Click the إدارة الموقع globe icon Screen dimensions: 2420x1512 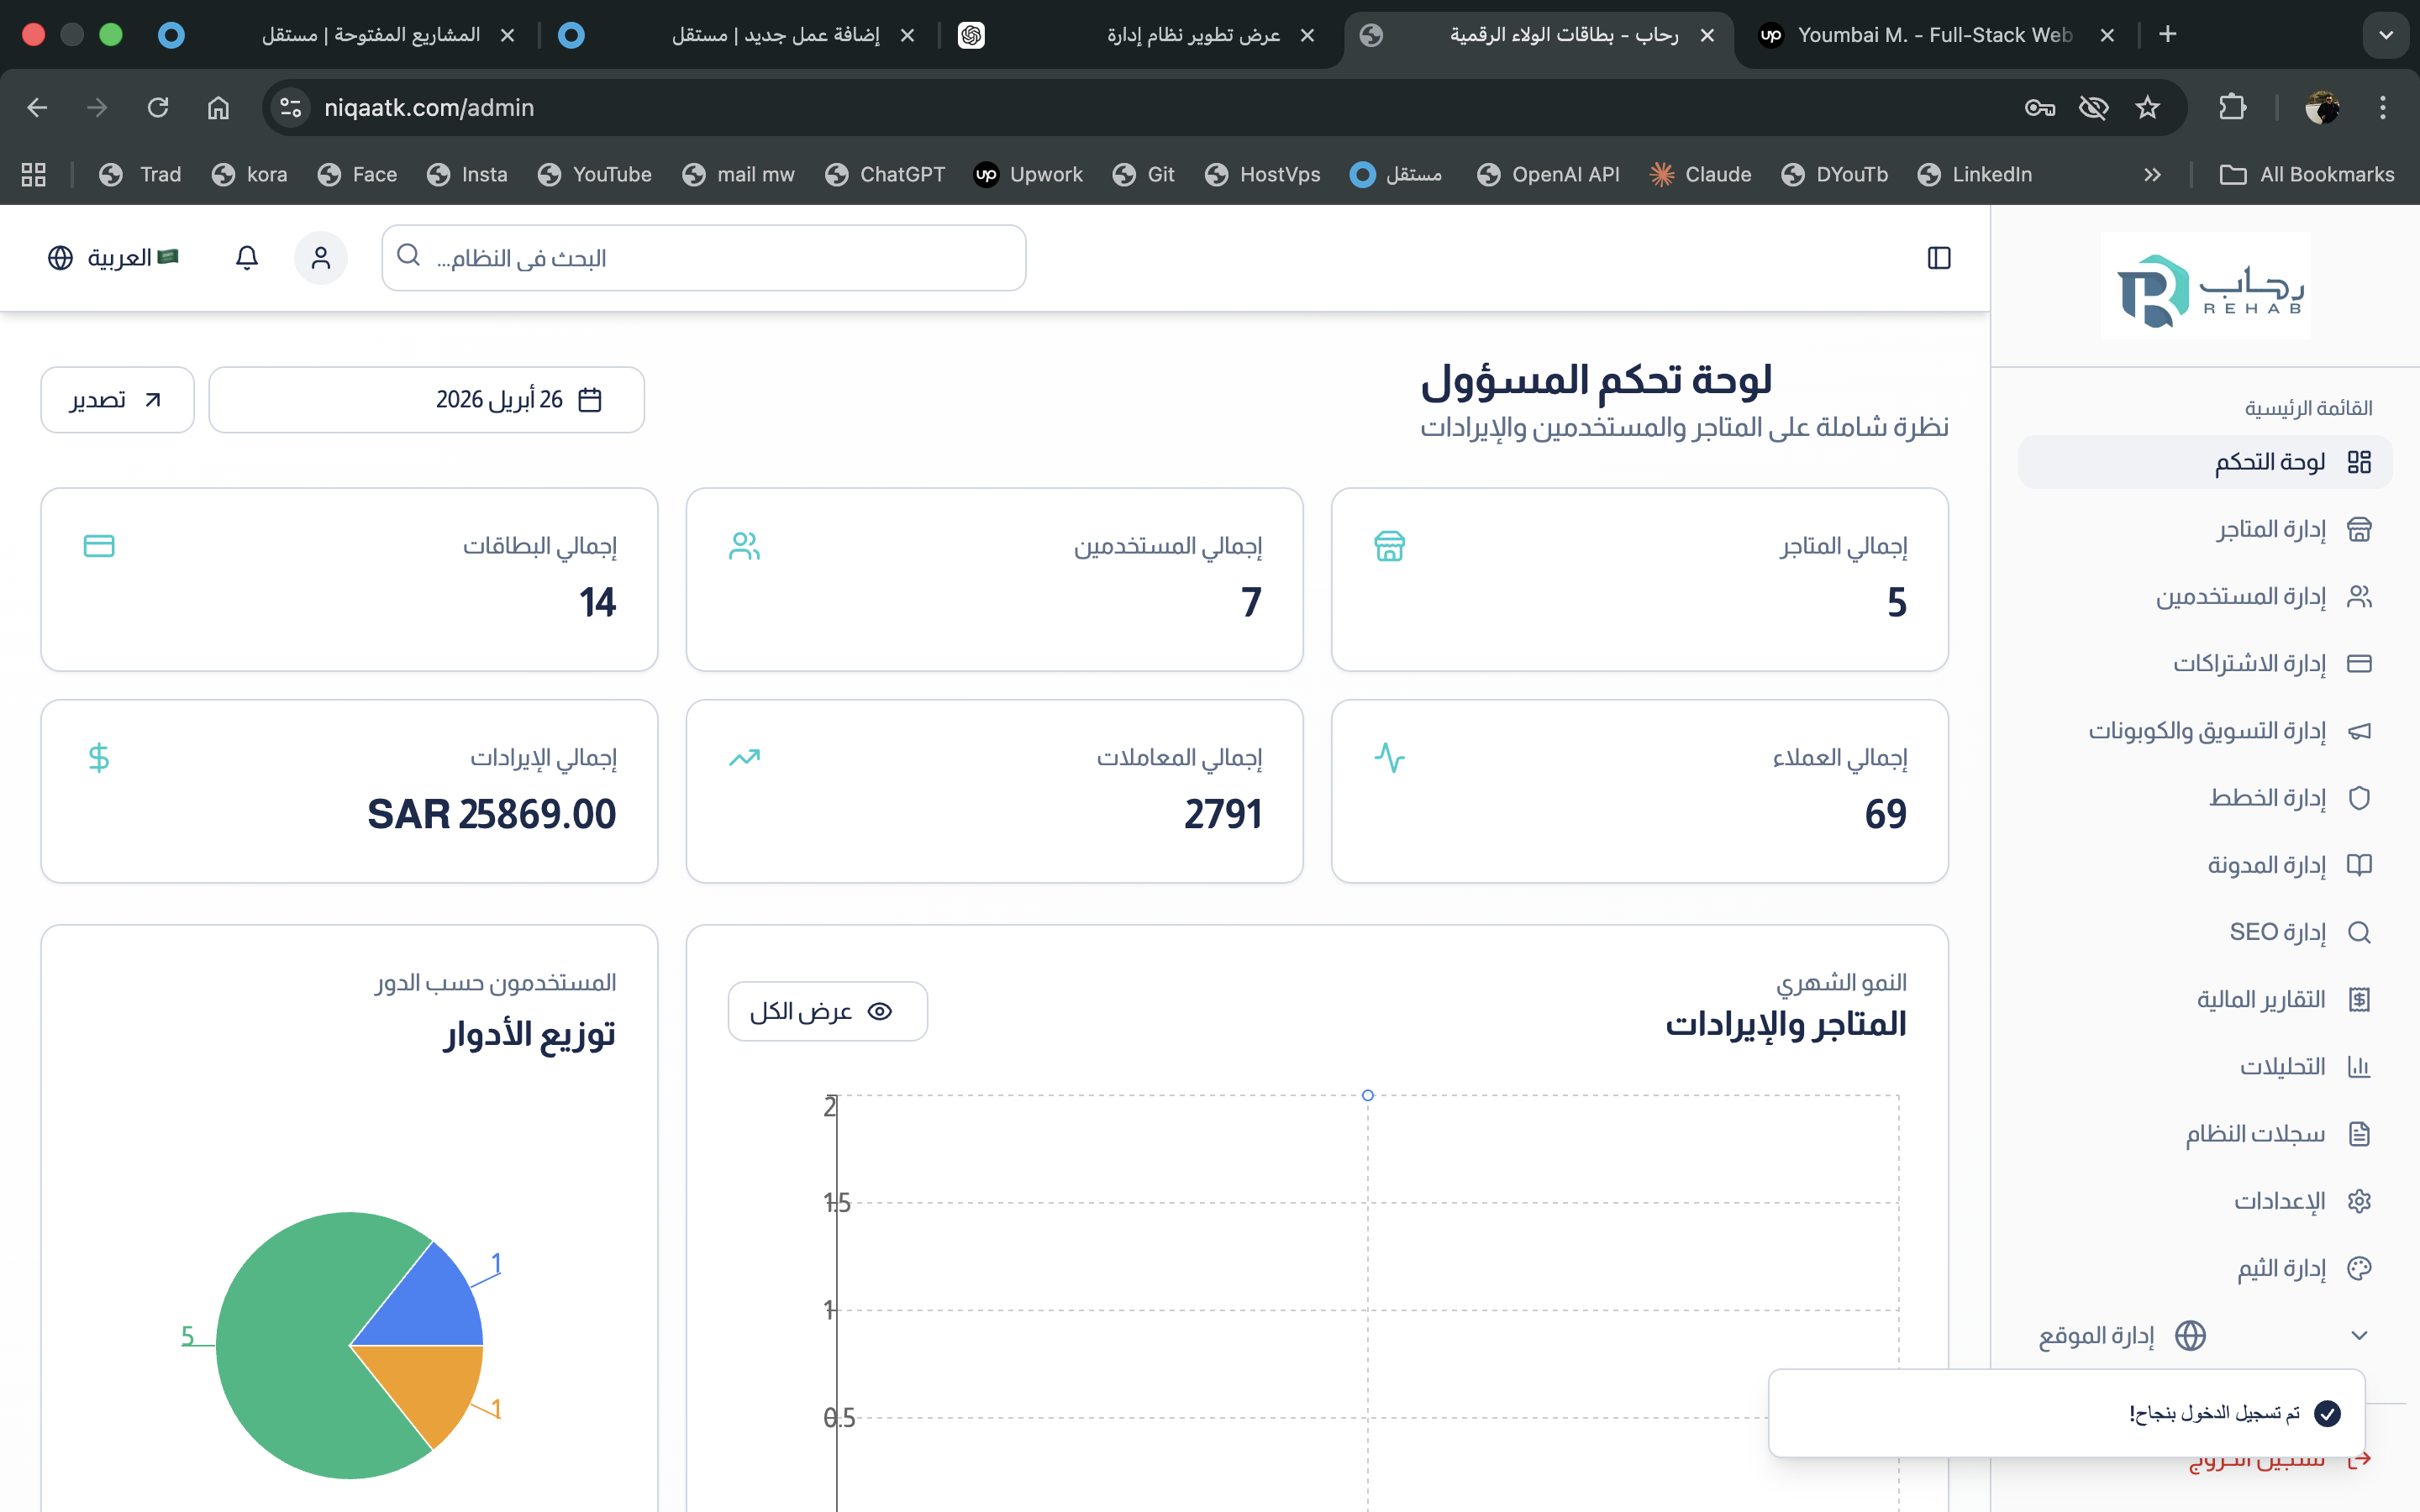pyautogui.click(x=2190, y=1336)
